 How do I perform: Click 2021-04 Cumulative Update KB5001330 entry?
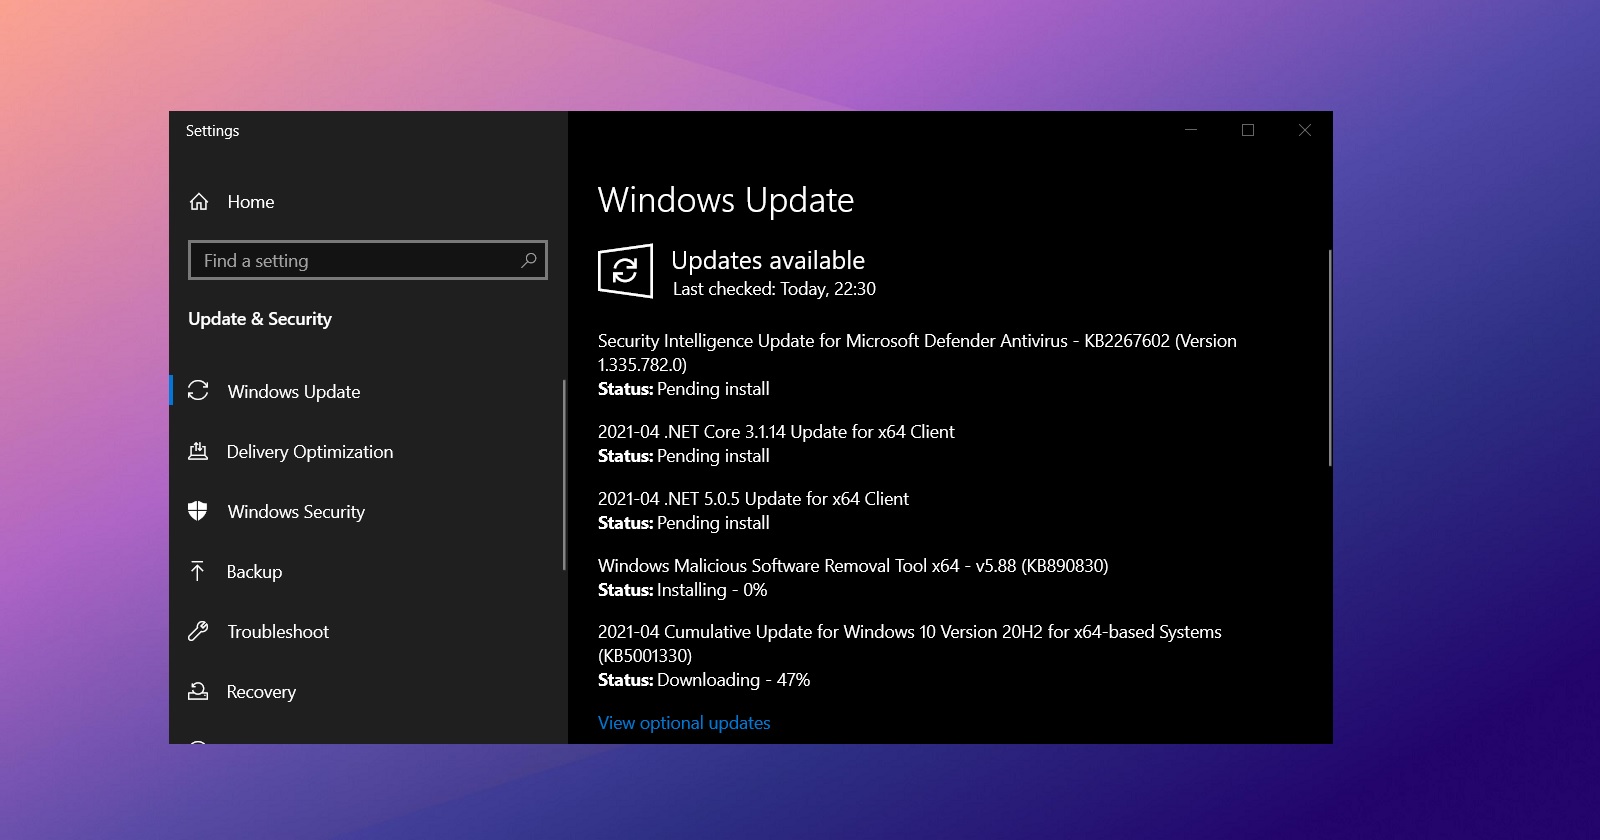[x=910, y=644]
